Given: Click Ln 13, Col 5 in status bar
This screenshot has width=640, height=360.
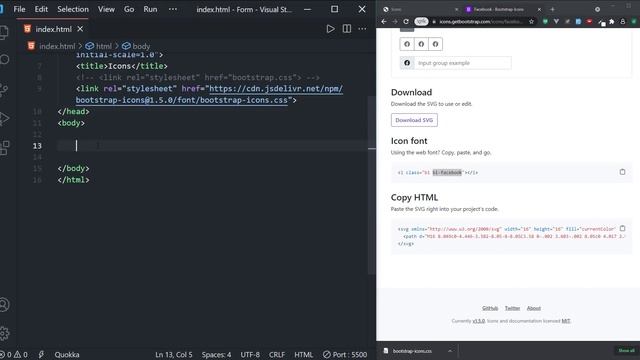Looking at the screenshot, I should tap(173, 354).
